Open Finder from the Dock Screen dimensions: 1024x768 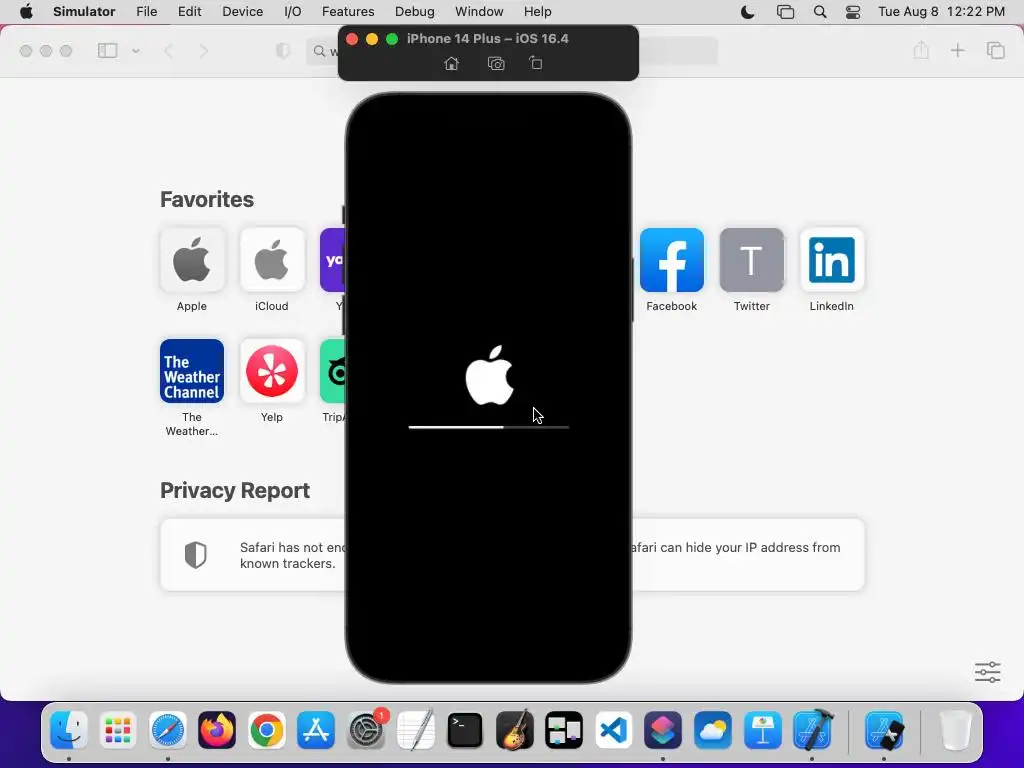pos(69,729)
